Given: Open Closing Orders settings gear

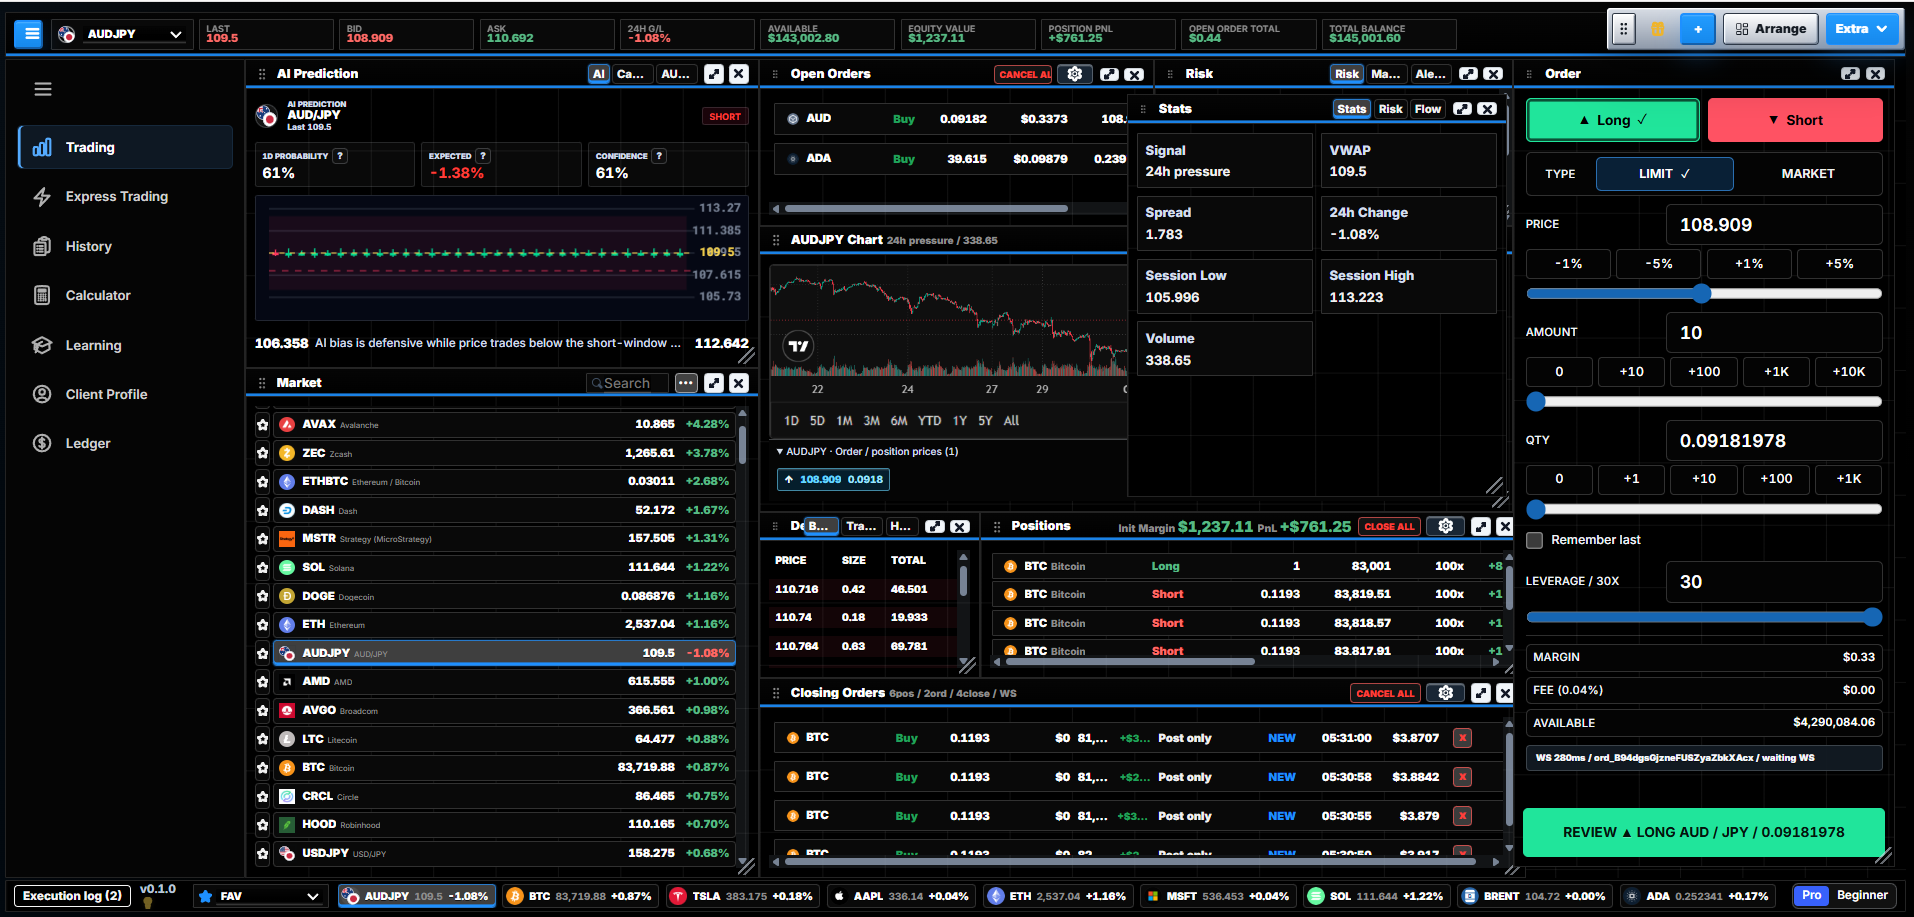Looking at the screenshot, I should 1445,693.
